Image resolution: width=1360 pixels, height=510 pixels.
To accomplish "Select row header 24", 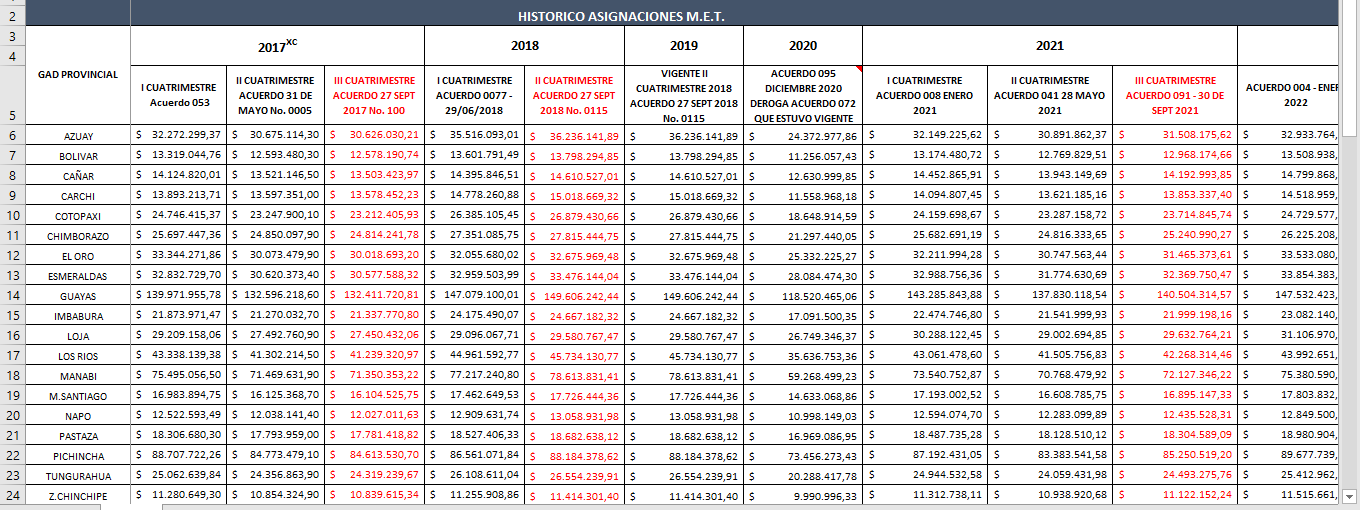I will pyautogui.click(x=12, y=495).
